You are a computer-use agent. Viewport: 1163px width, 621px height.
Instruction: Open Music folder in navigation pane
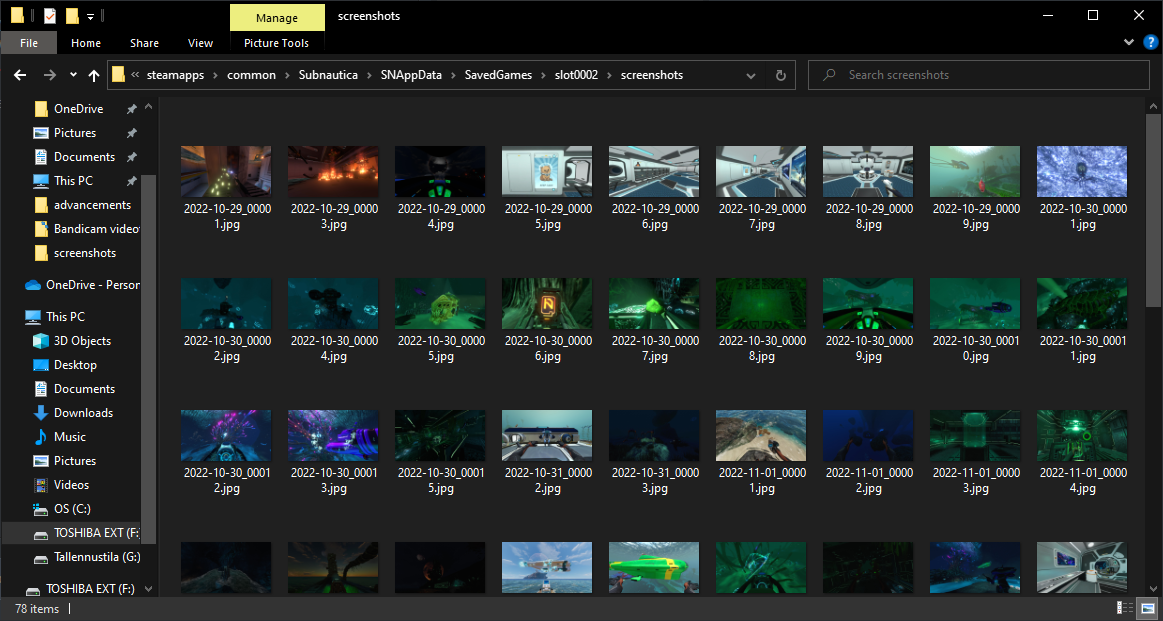click(x=70, y=437)
